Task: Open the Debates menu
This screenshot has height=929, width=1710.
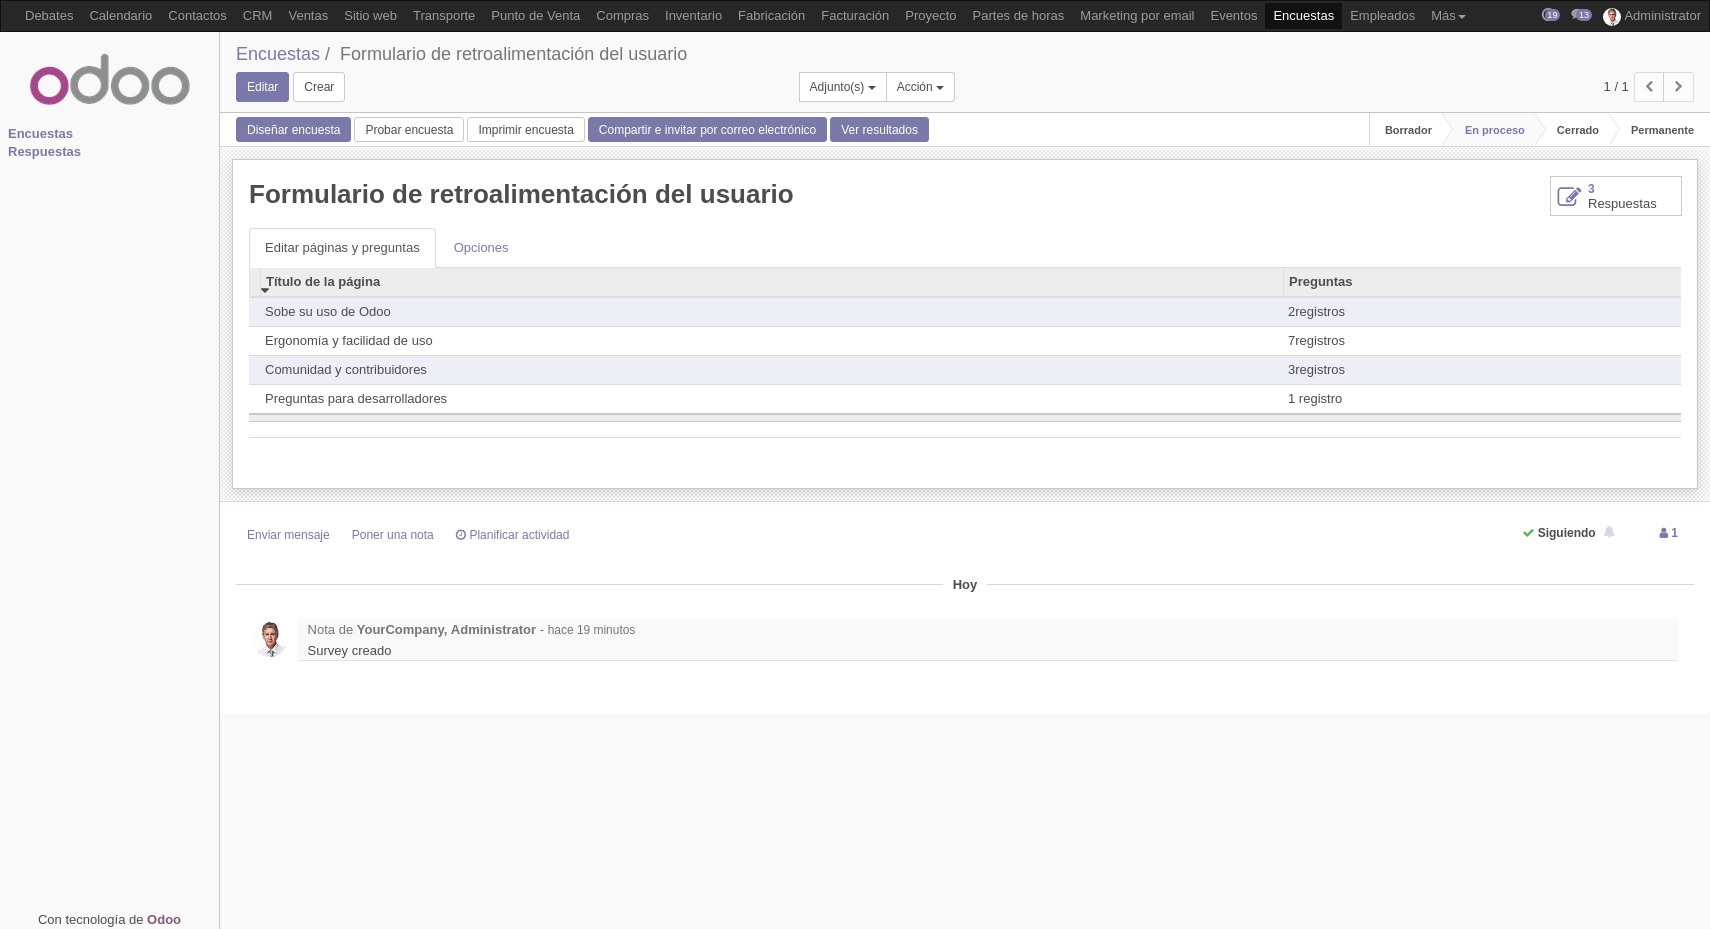Action: (x=49, y=16)
